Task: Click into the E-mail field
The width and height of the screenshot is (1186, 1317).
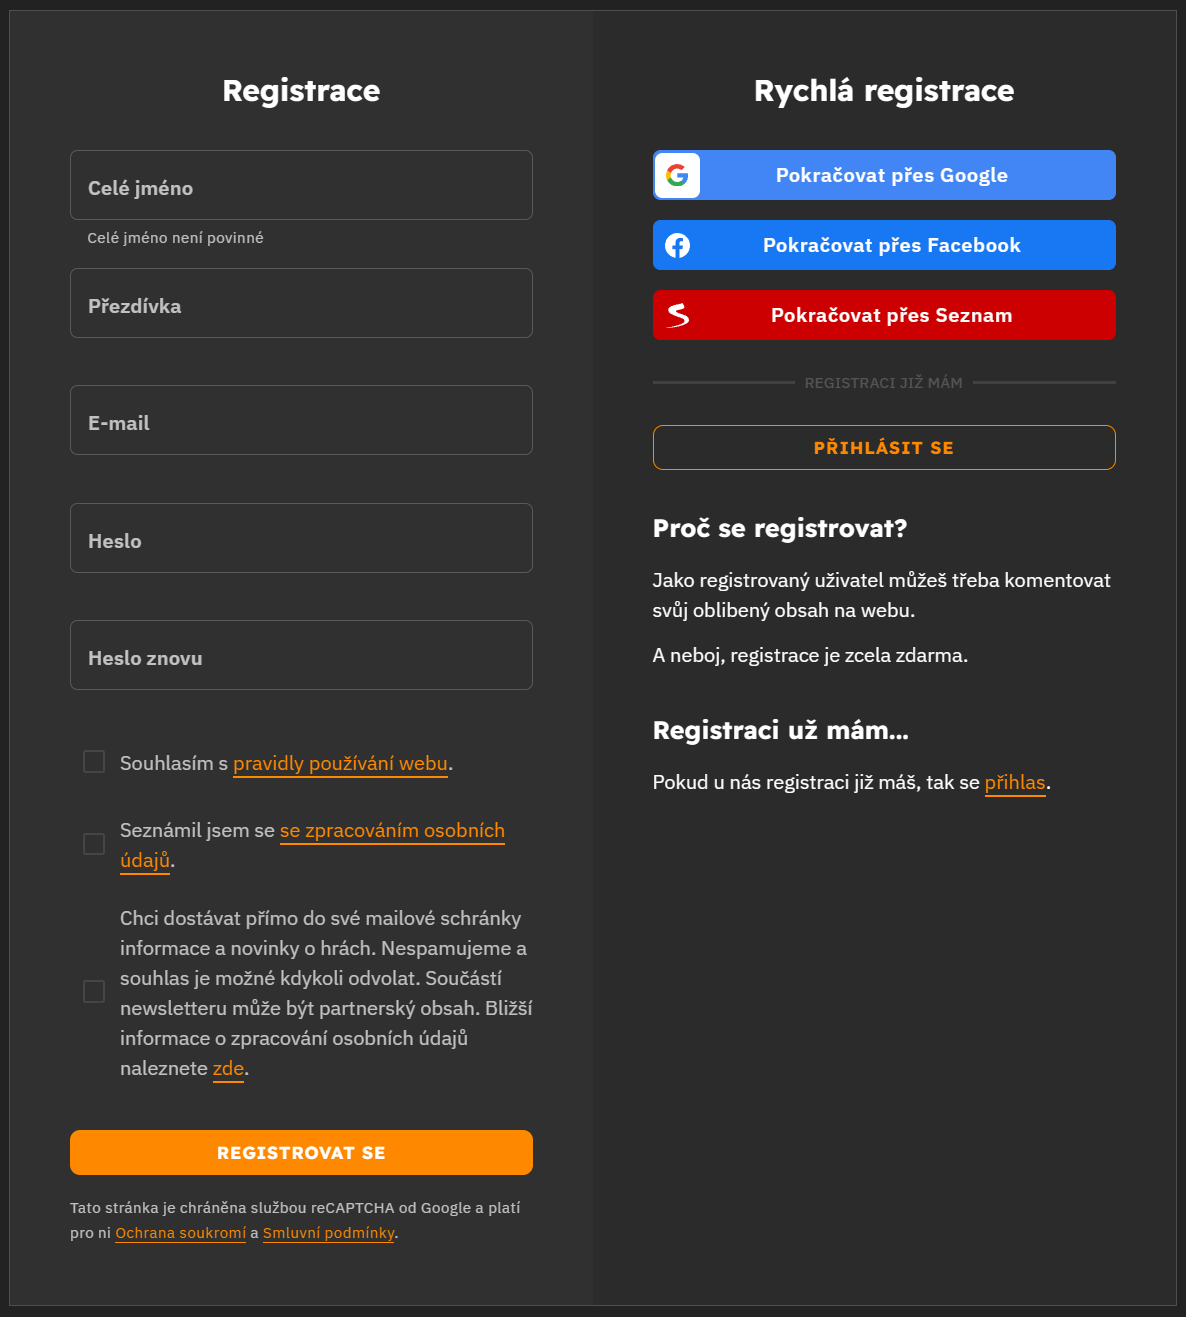Action: pos(301,420)
